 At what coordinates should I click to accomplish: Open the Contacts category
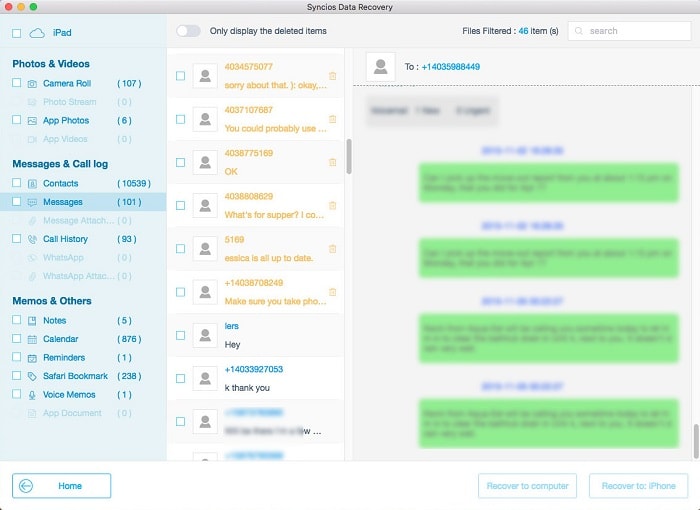coord(61,184)
